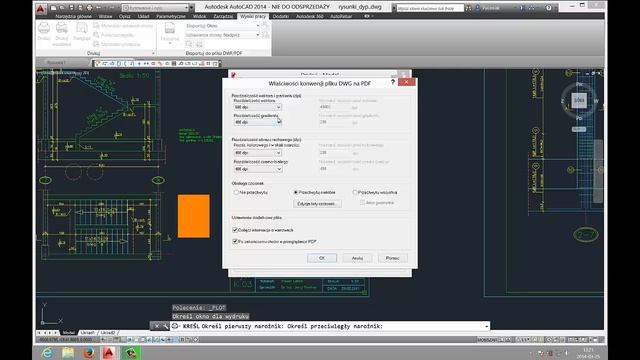Click the command line input field
Screen dimensions: 640x360
[x=327, y=326]
